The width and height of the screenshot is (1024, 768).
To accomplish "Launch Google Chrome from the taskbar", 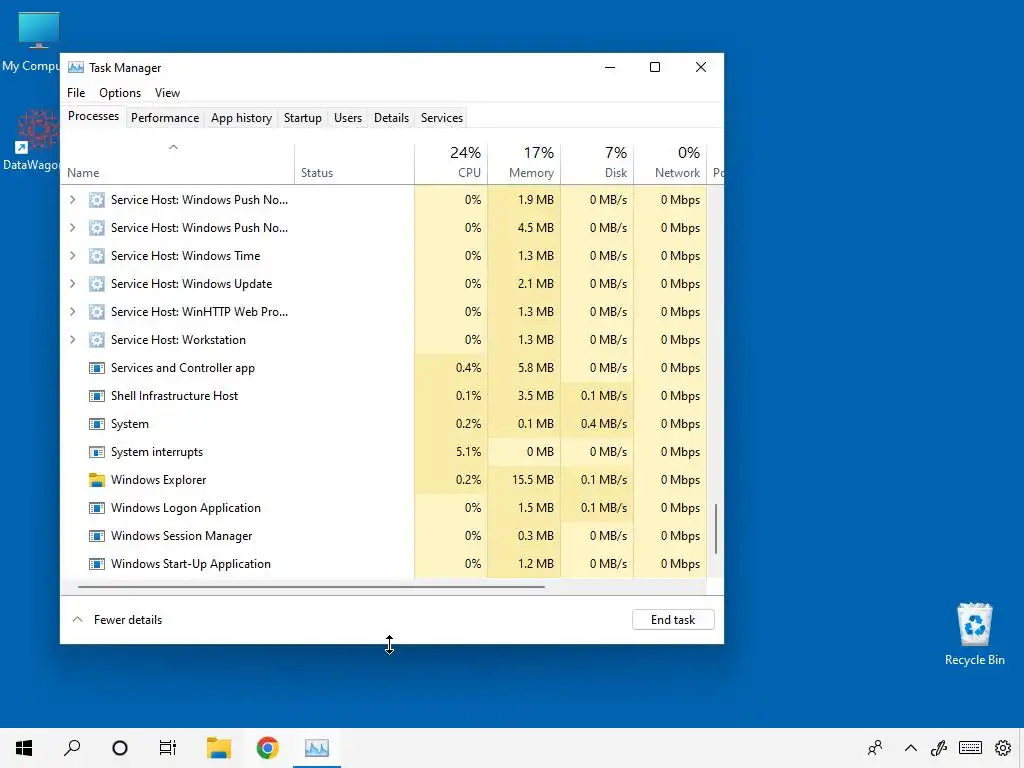I will [x=267, y=748].
